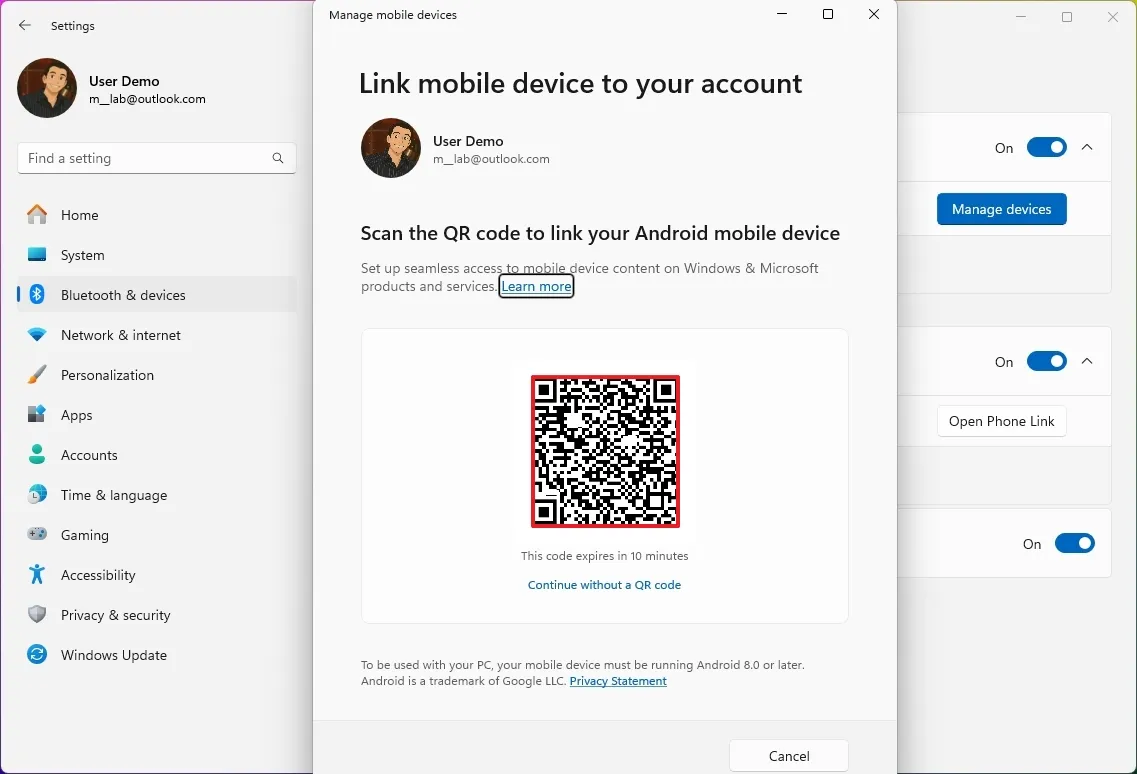Click Continue without a QR code
Viewport: 1137px width, 774px height.
604,585
